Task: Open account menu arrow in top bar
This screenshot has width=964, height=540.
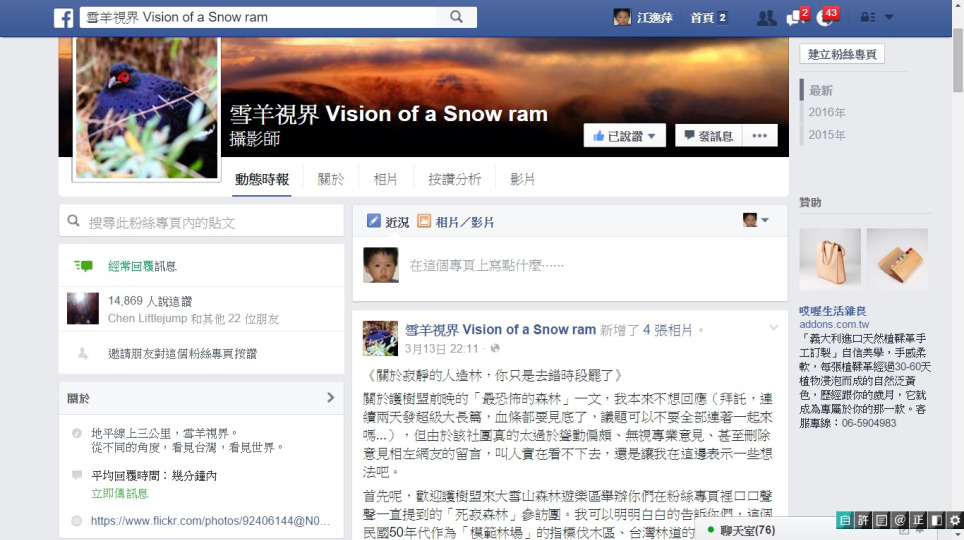Action: [888, 17]
